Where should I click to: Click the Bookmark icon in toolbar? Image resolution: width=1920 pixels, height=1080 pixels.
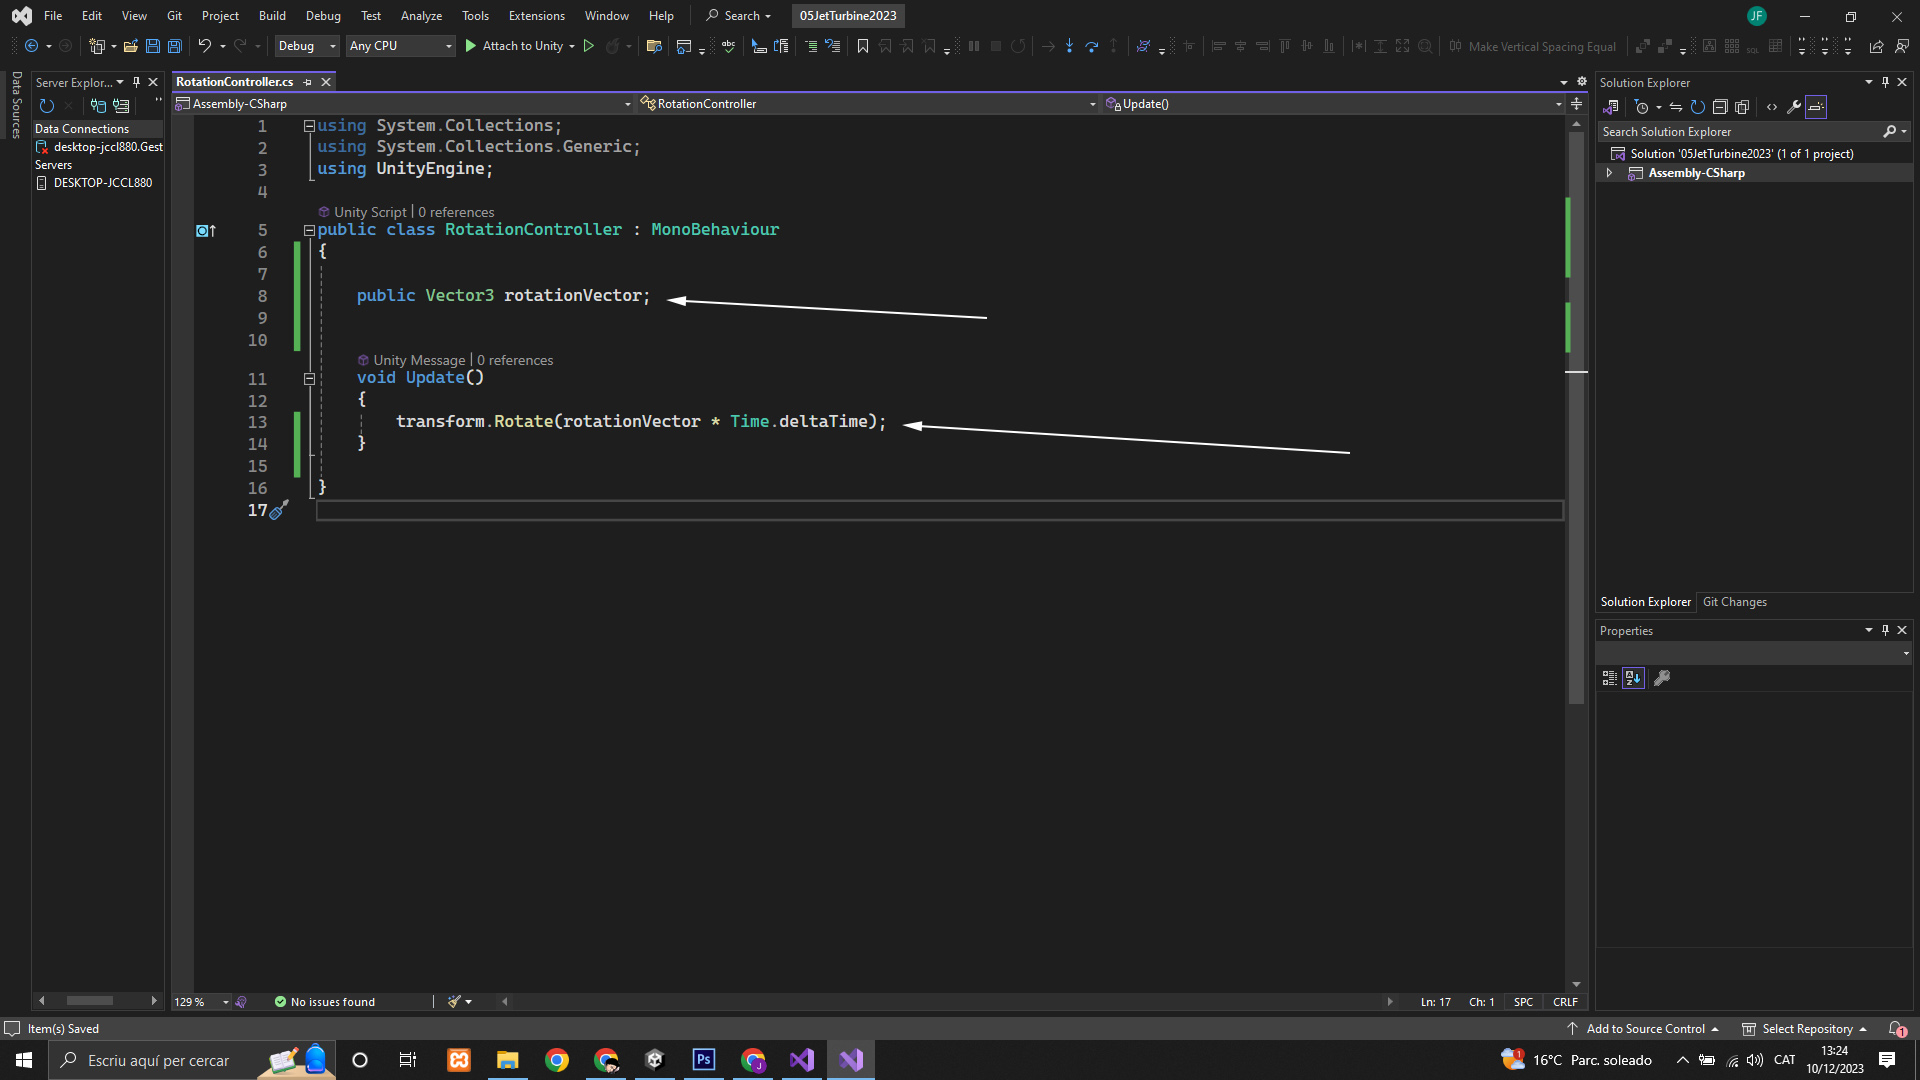(x=862, y=46)
